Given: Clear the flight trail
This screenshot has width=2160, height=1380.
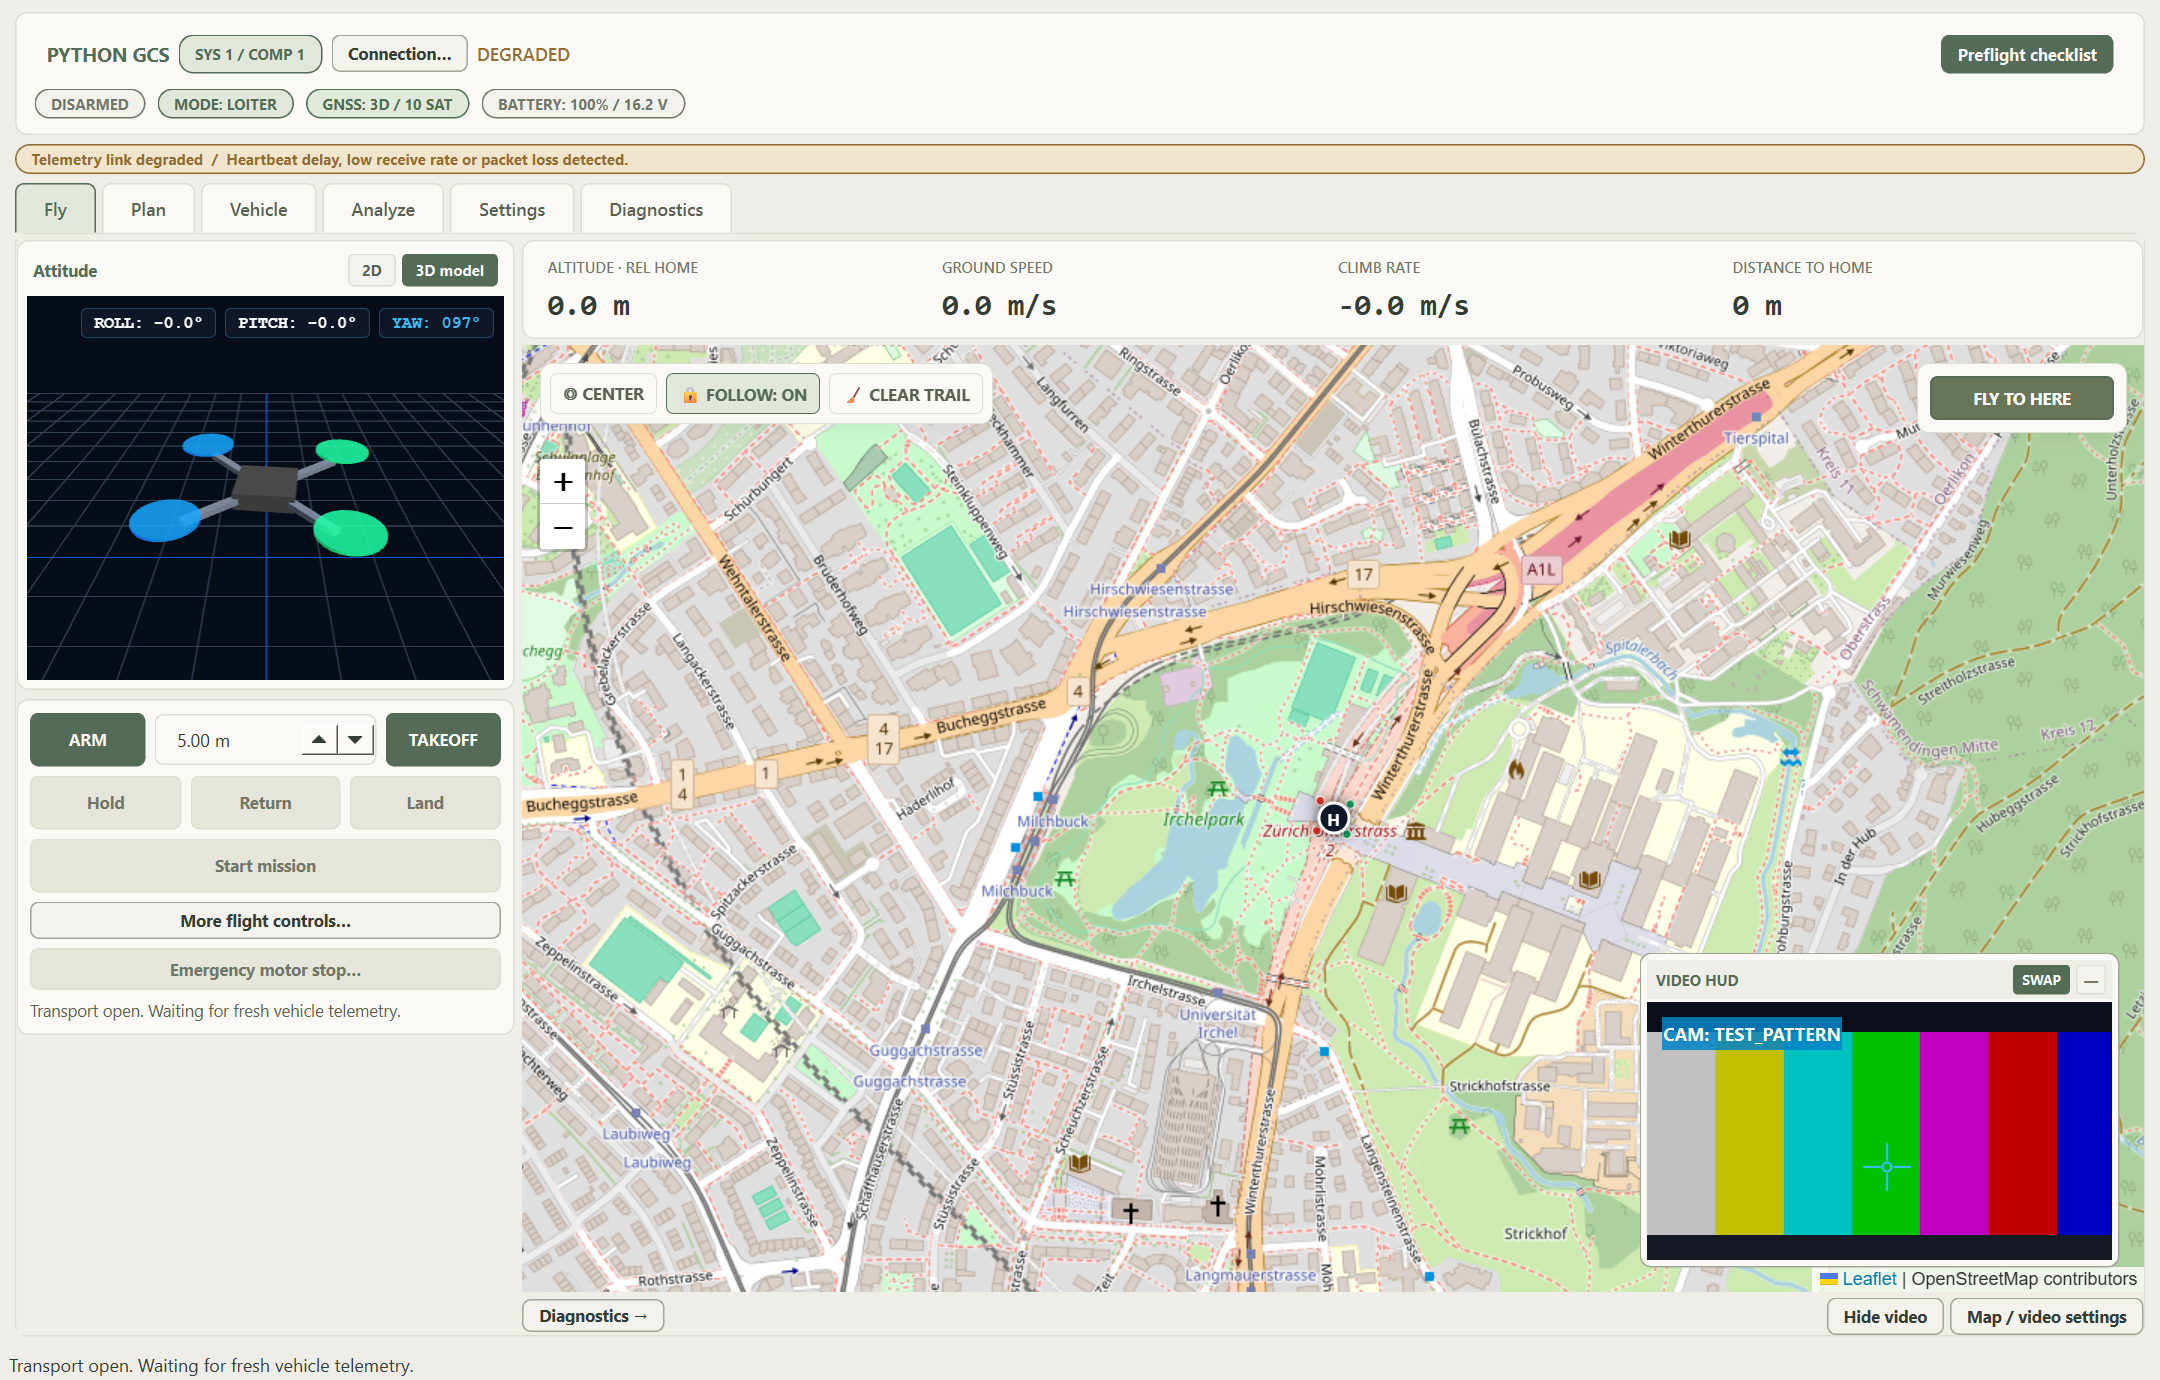Looking at the screenshot, I should click(x=908, y=394).
